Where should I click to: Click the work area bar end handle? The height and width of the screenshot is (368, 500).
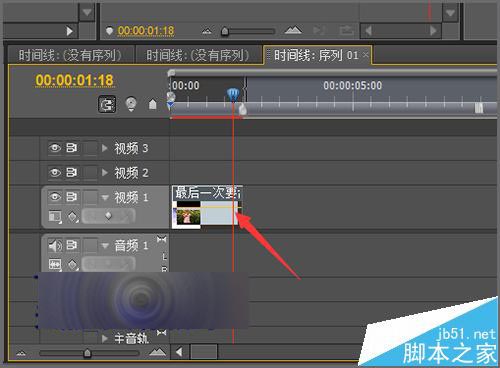coord(243,109)
